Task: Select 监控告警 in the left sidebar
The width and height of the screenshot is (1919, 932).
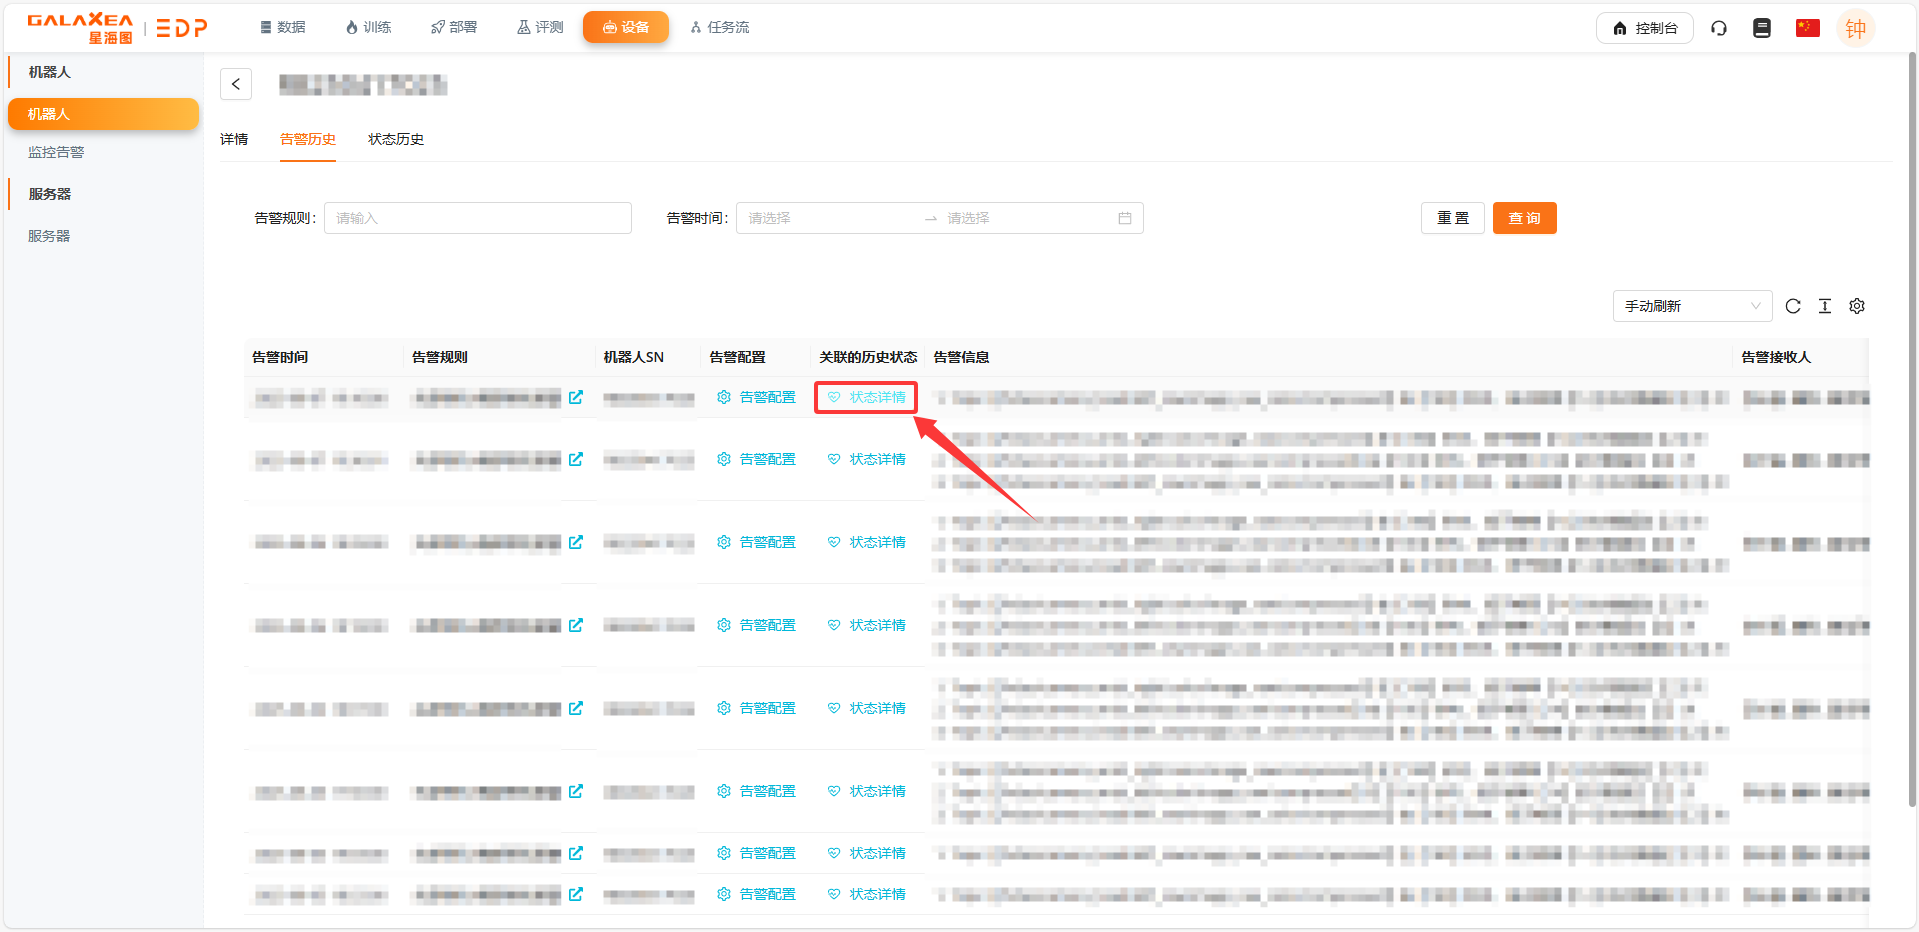Action: [56, 152]
